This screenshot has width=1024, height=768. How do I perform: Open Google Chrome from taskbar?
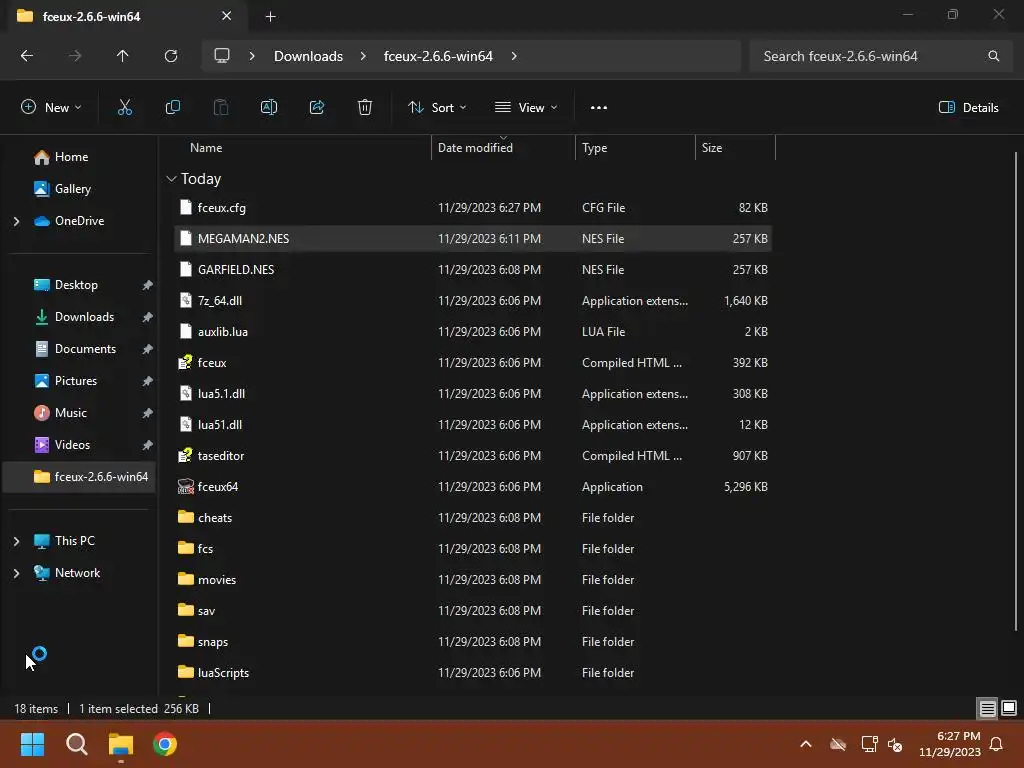(165, 744)
